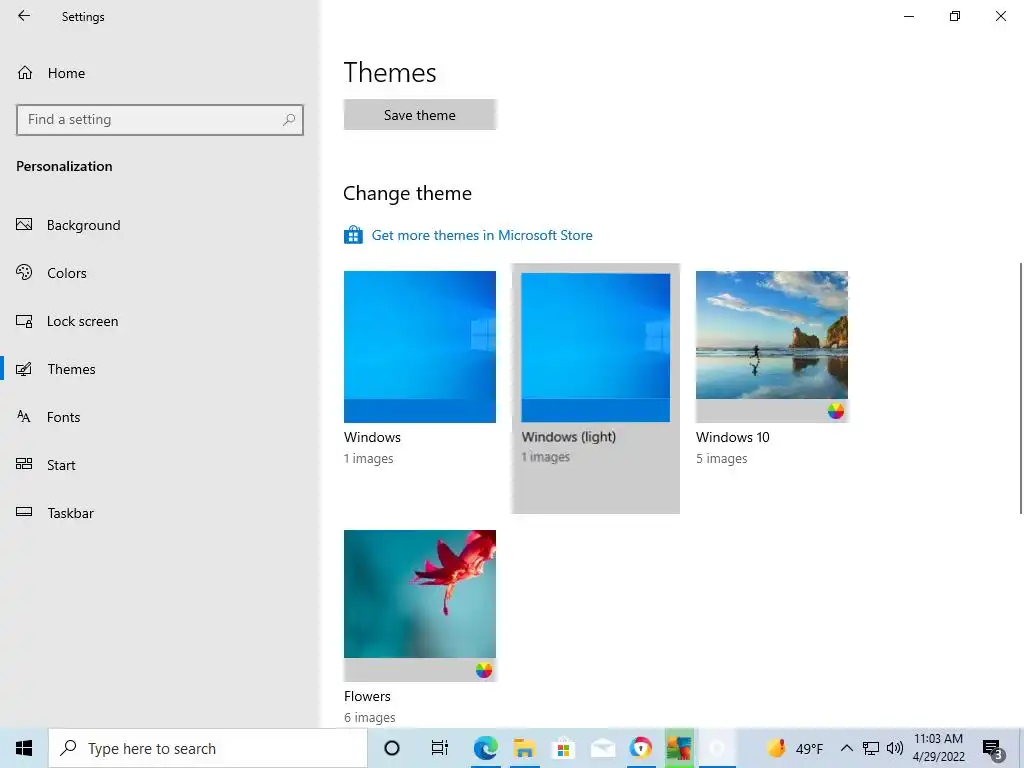This screenshot has height=768, width=1024.
Task: Open File Explorer from taskbar
Action: click(524, 748)
